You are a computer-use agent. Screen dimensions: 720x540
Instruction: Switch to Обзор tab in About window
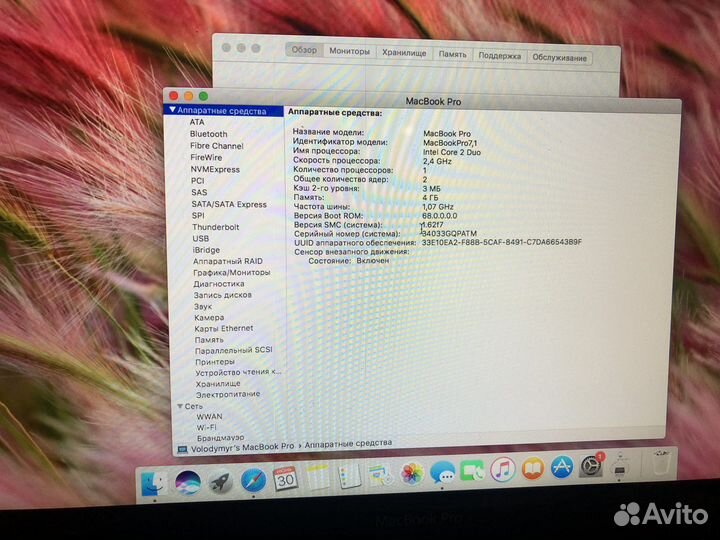click(x=304, y=50)
